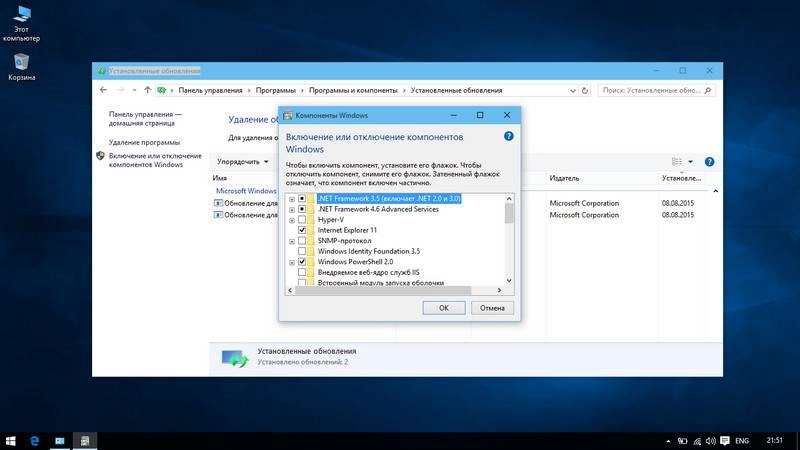Click features list vertical scrollbar thumb
The width and height of the screenshot is (800, 450).
[x=509, y=213]
